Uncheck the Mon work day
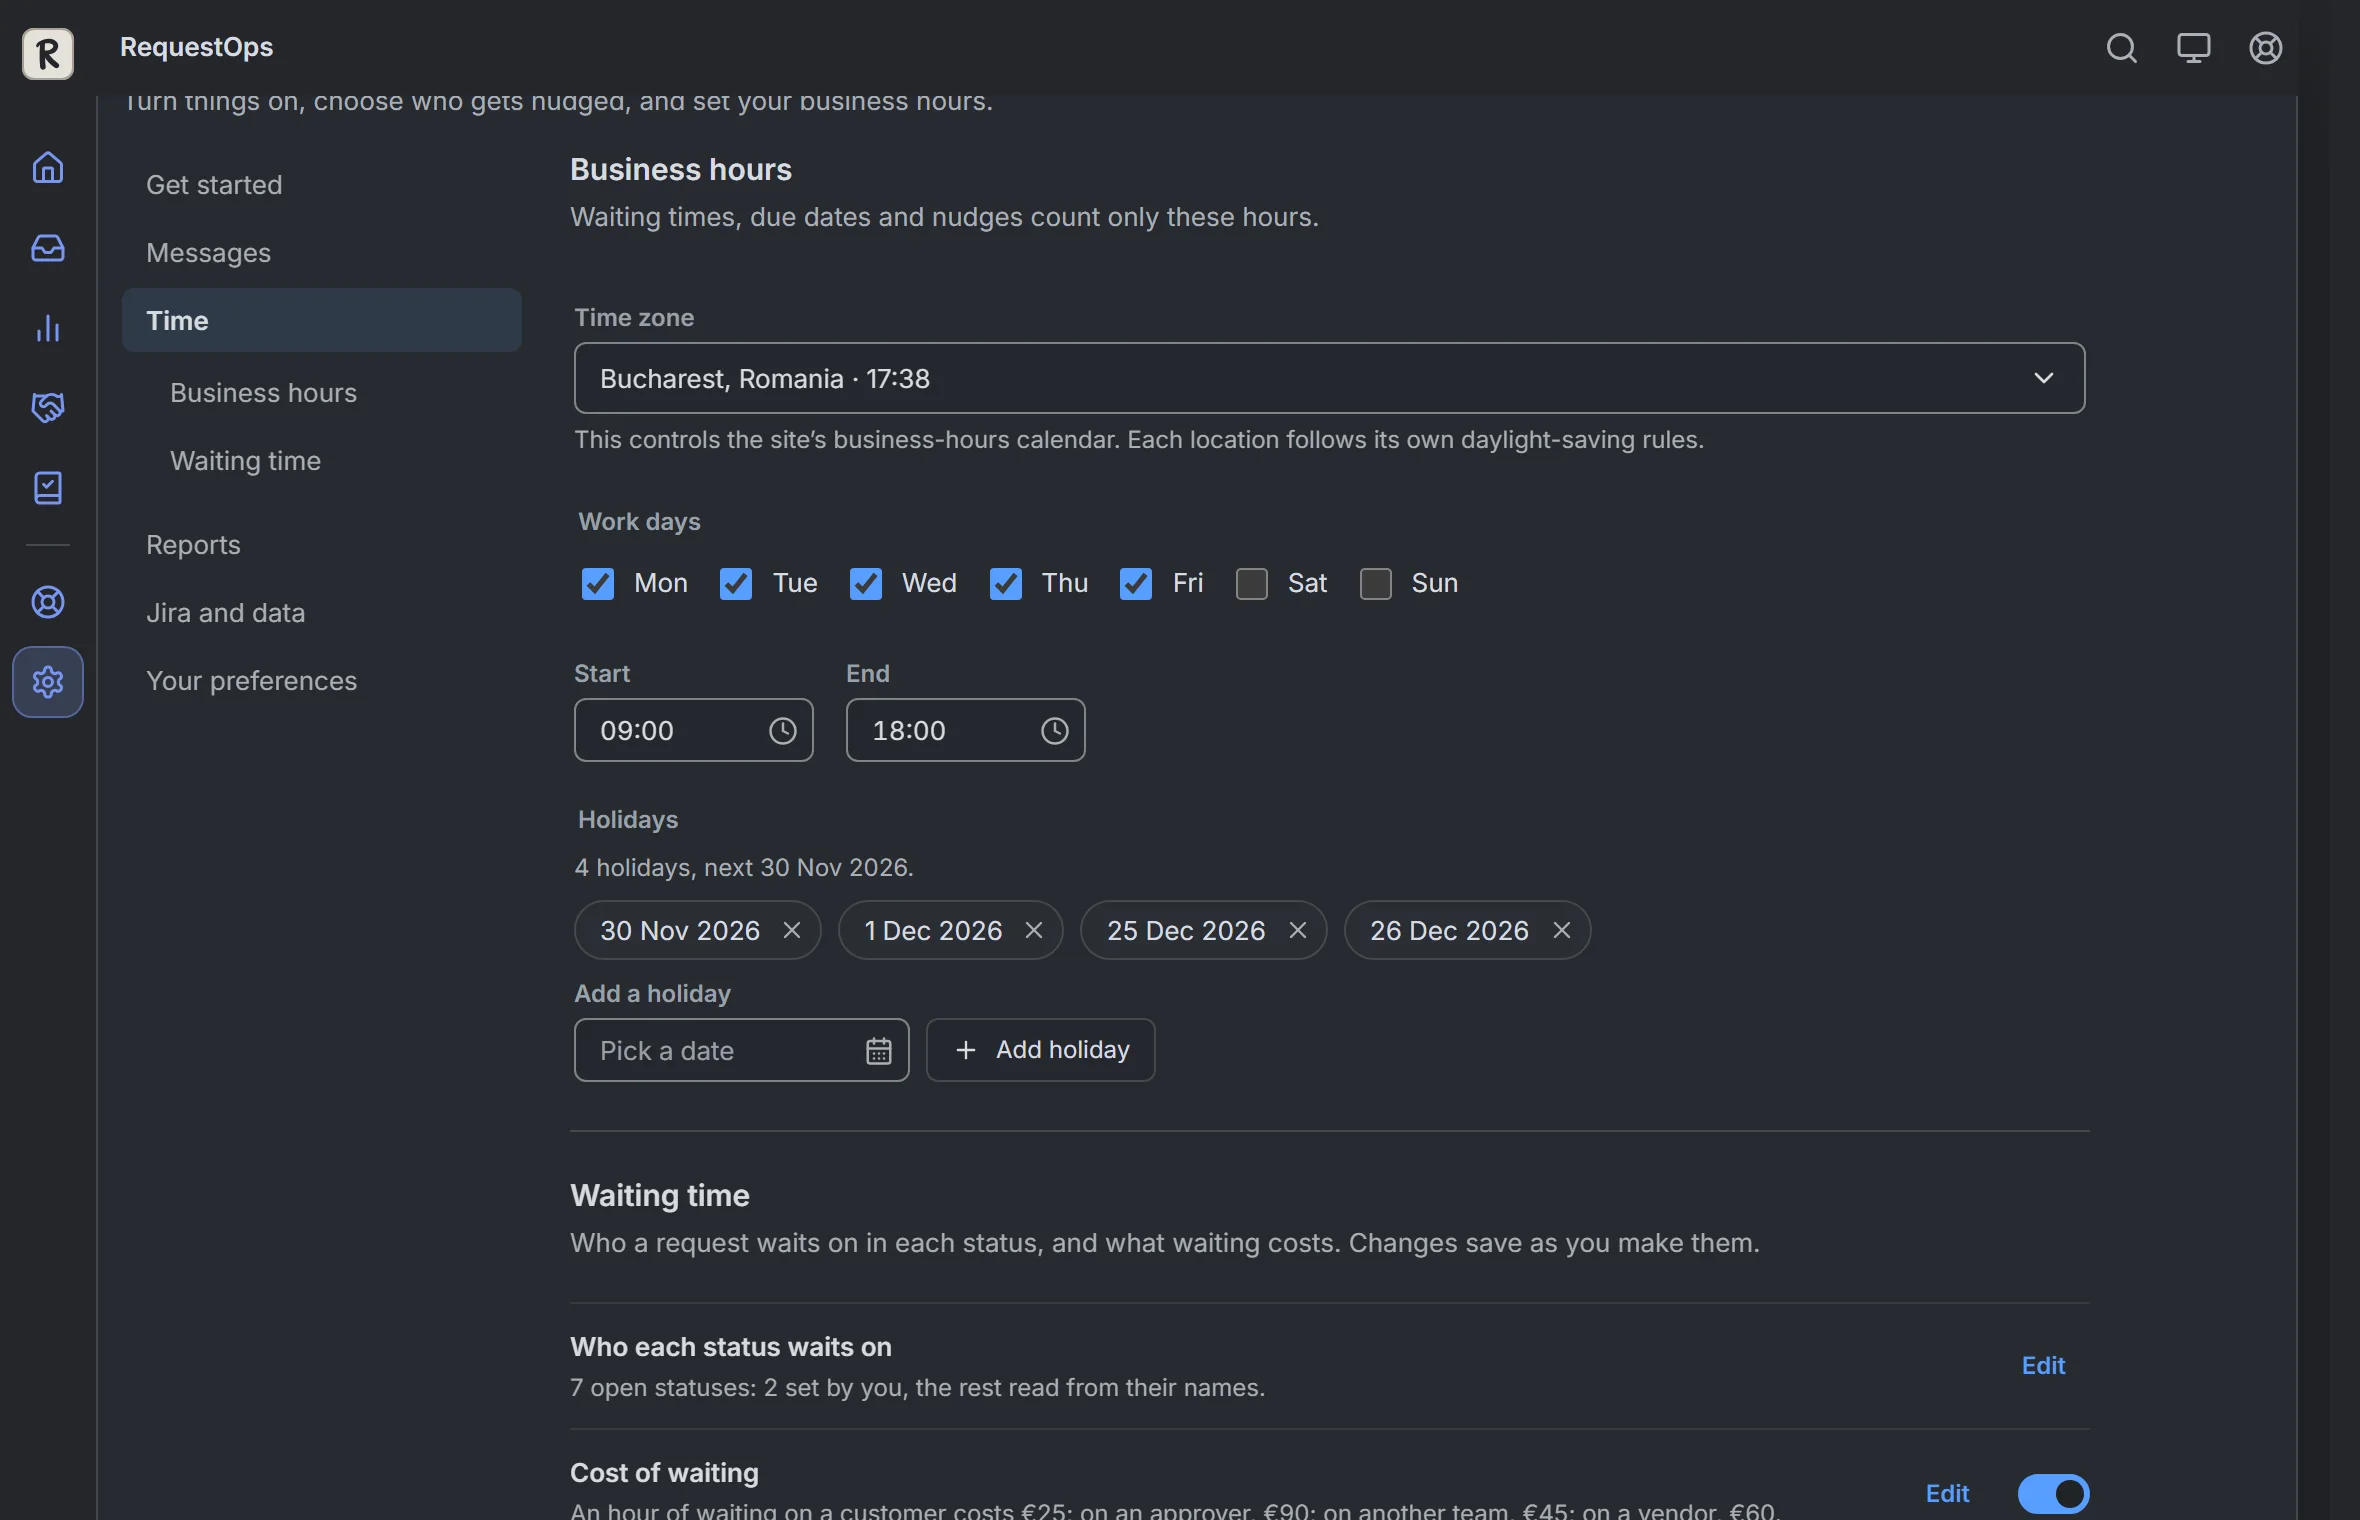 (x=598, y=583)
